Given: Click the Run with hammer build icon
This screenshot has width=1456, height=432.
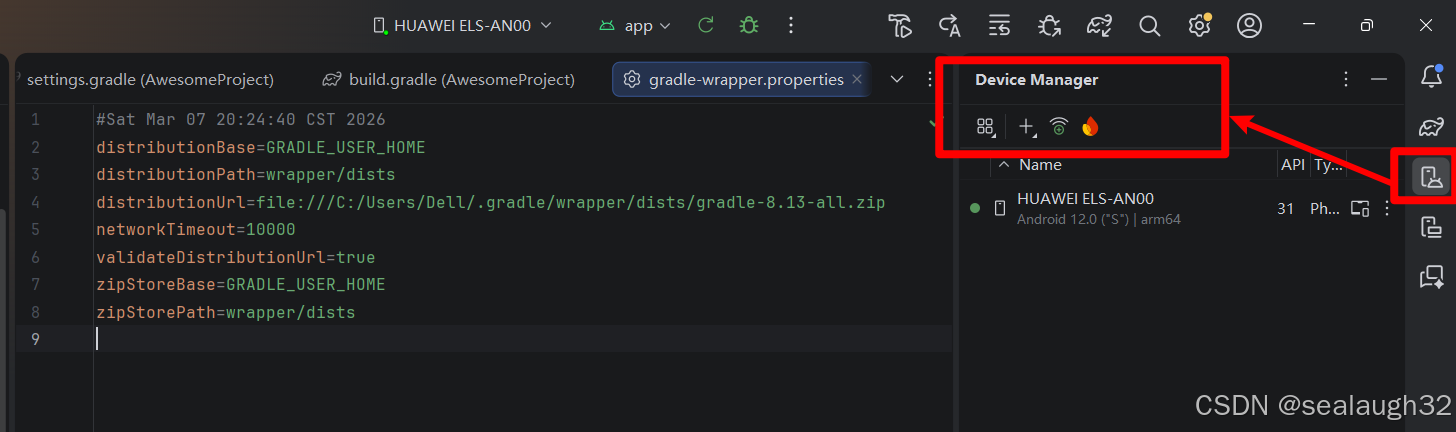Looking at the screenshot, I should (900, 26).
